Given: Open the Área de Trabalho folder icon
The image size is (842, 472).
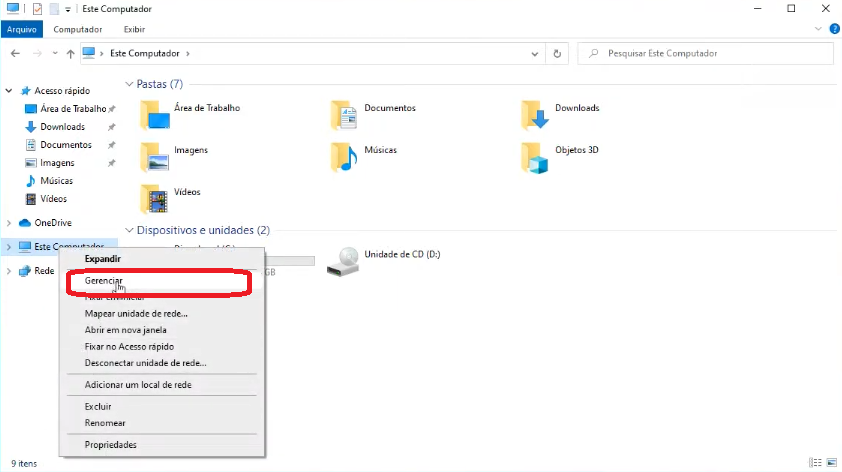Looking at the screenshot, I should (155, 115).
